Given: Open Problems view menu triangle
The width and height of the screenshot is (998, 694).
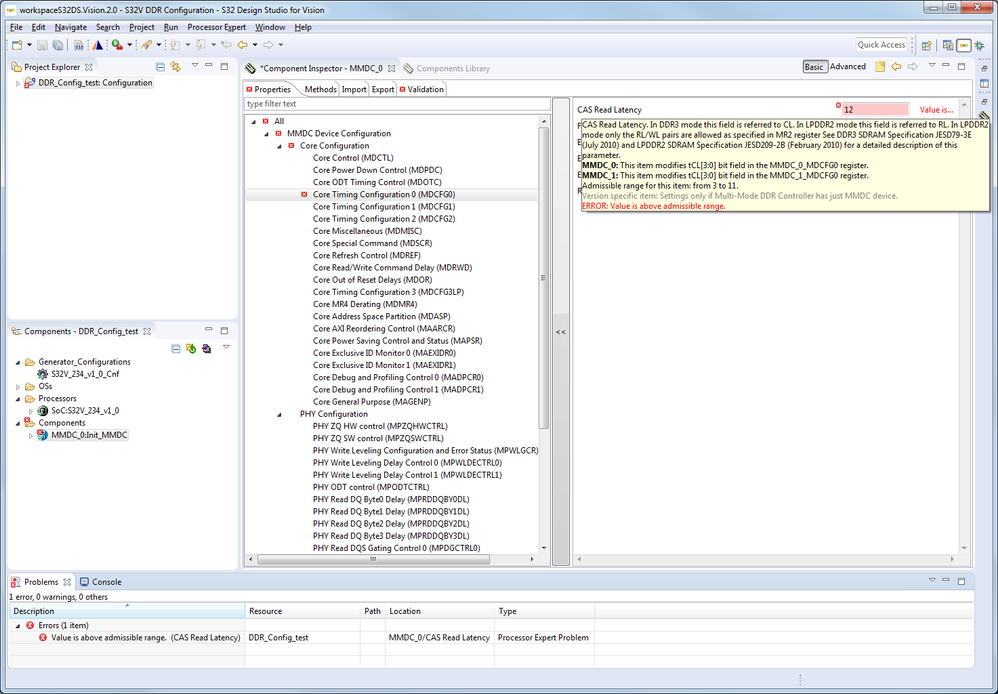Looking at the screenshot, I should point(932,580).
